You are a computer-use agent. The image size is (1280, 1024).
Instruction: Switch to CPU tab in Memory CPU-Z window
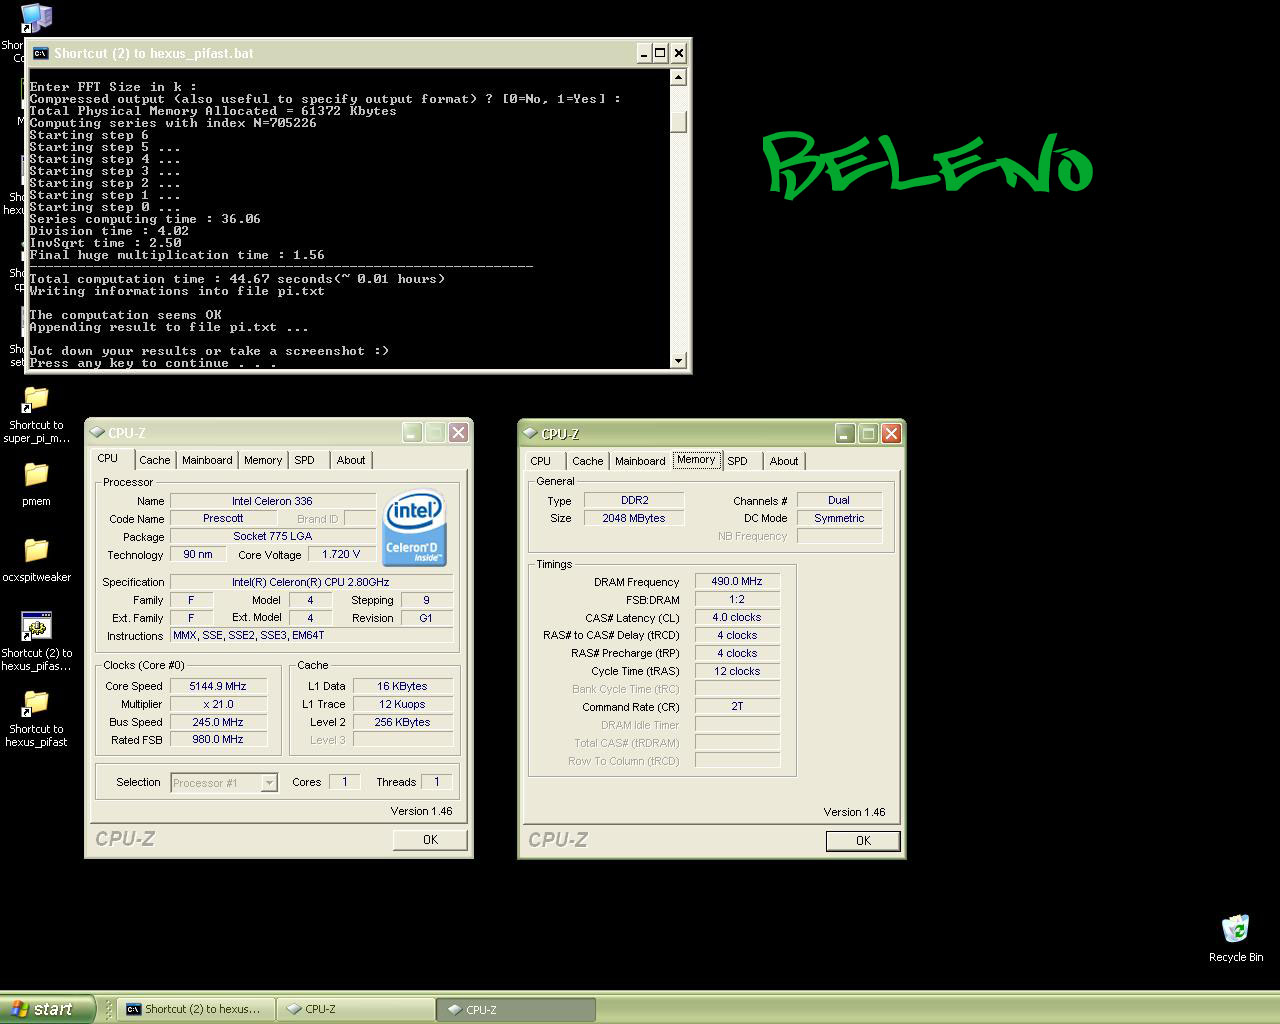pyautogui.click(x=541, y=461)
